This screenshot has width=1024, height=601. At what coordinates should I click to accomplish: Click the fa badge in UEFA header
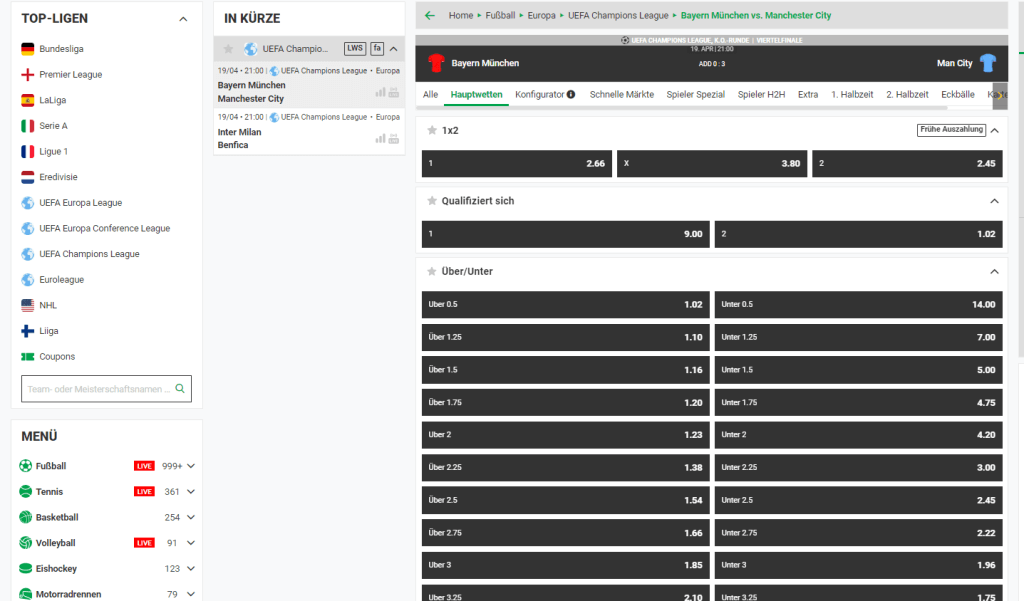click(377, 48)
